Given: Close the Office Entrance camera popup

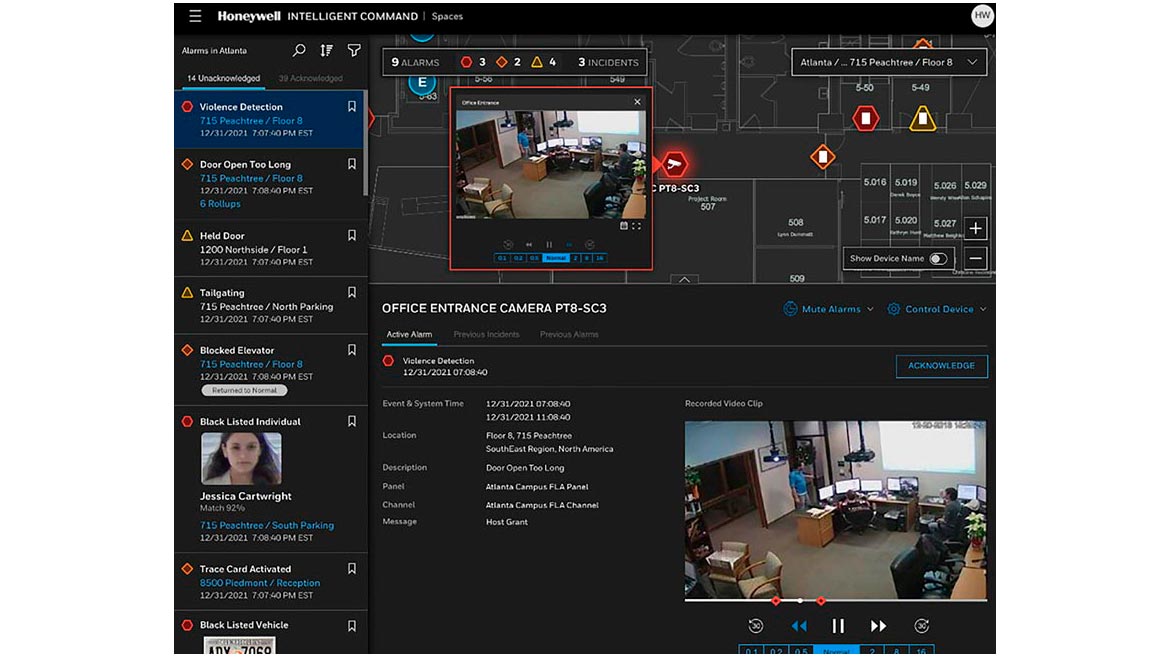Looking at the screenshot, I should pos(637,102).
